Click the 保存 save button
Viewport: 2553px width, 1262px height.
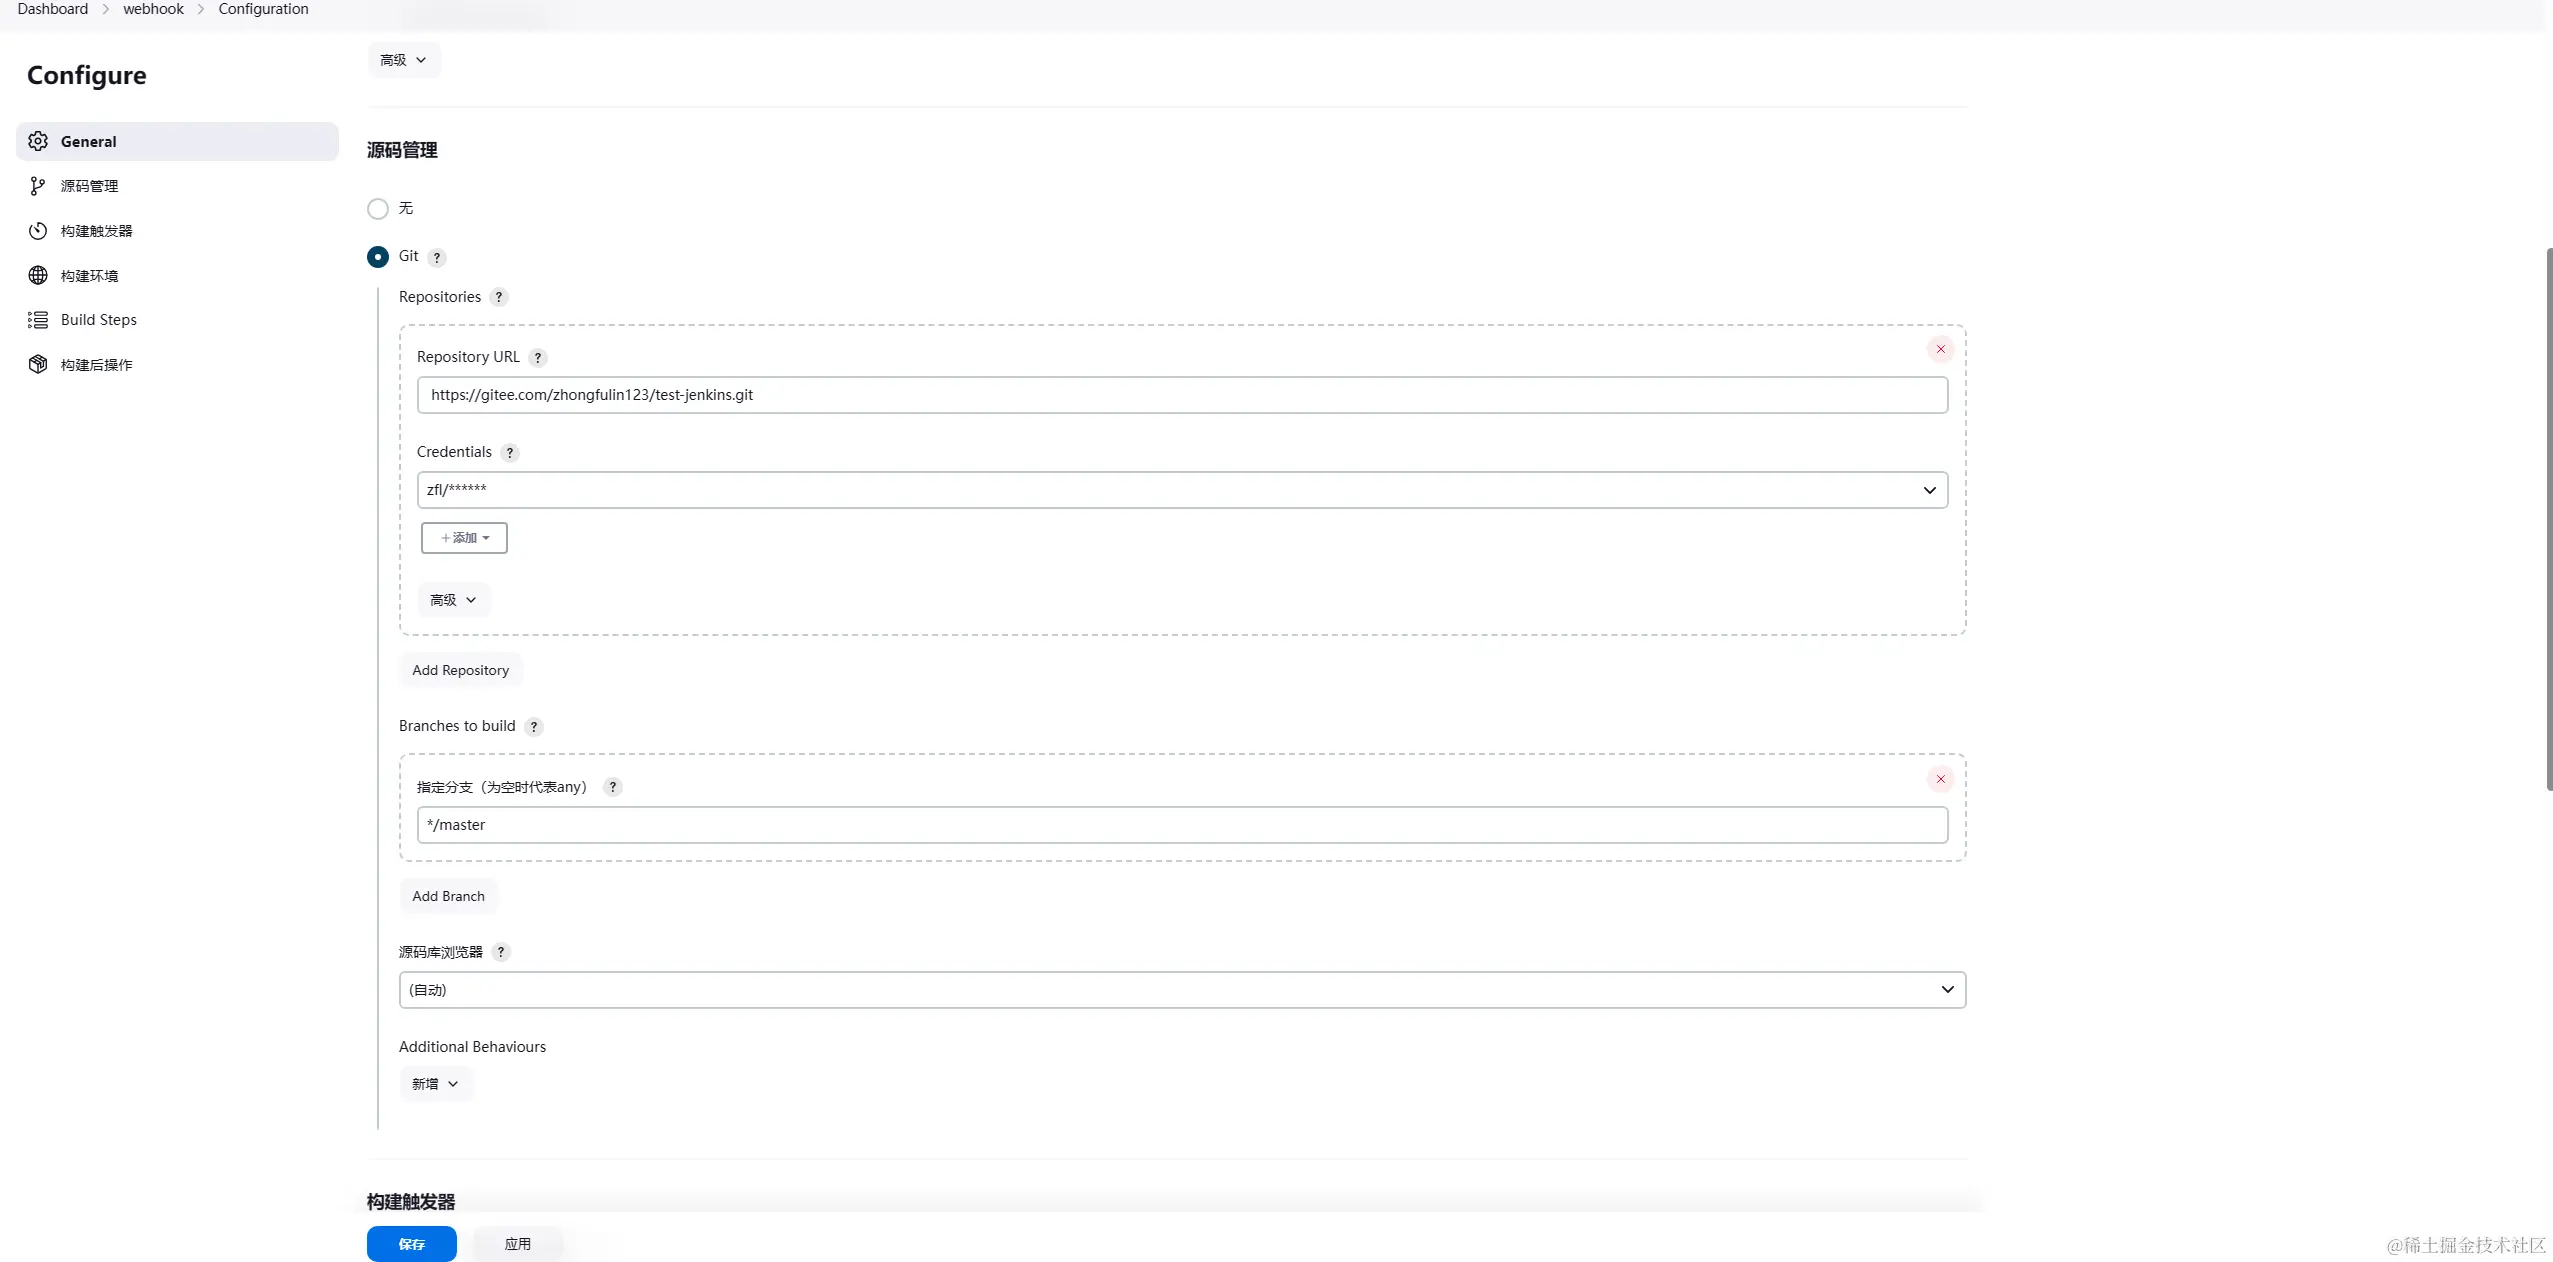pyautogui.click(x=411, y=1244)
